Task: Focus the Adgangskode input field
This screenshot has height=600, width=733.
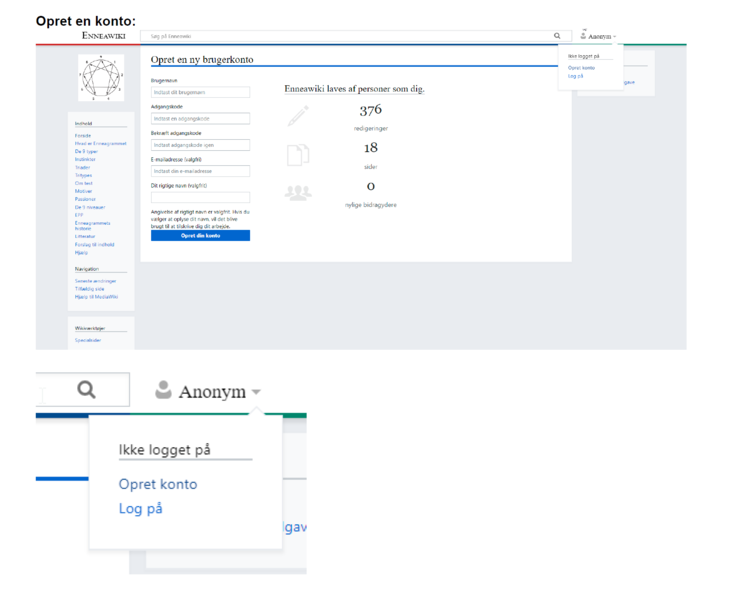Action: tap(200, 119)
